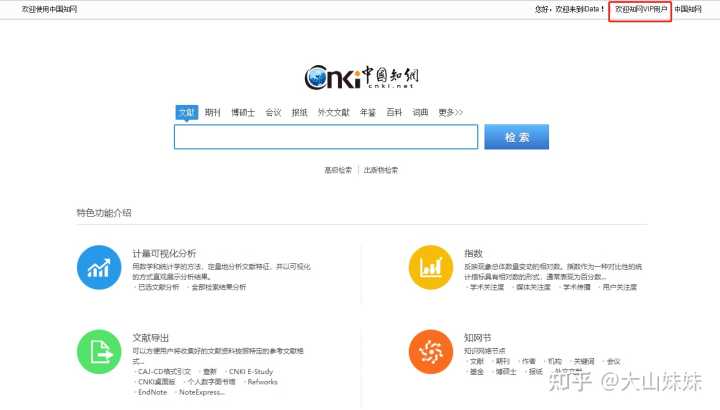Image resolution: width=720 pixels, height=410 pixels.
Task: Click the CNKI 中国知网 logo
Action: click(360, 77)
